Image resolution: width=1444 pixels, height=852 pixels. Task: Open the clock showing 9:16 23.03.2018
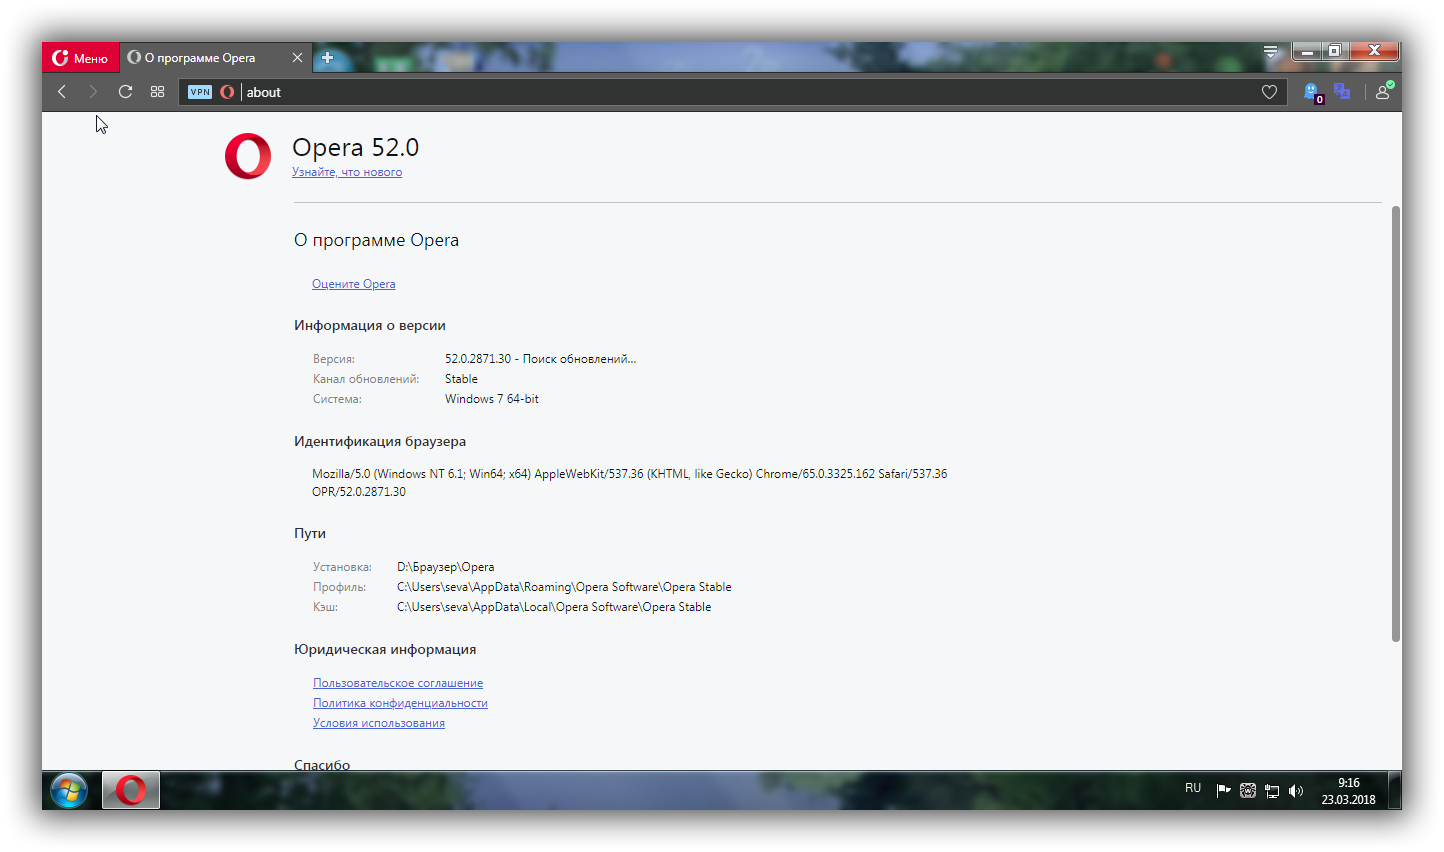pyautogui.click(x=1348, y=791)
